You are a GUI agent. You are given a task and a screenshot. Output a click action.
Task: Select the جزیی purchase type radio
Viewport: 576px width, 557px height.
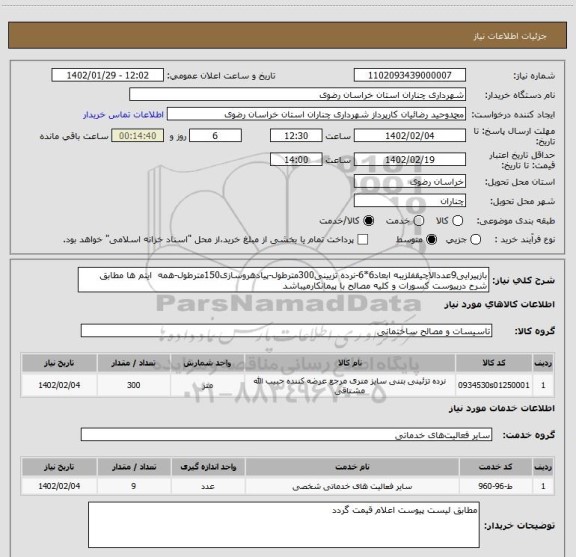coord(475,240)
